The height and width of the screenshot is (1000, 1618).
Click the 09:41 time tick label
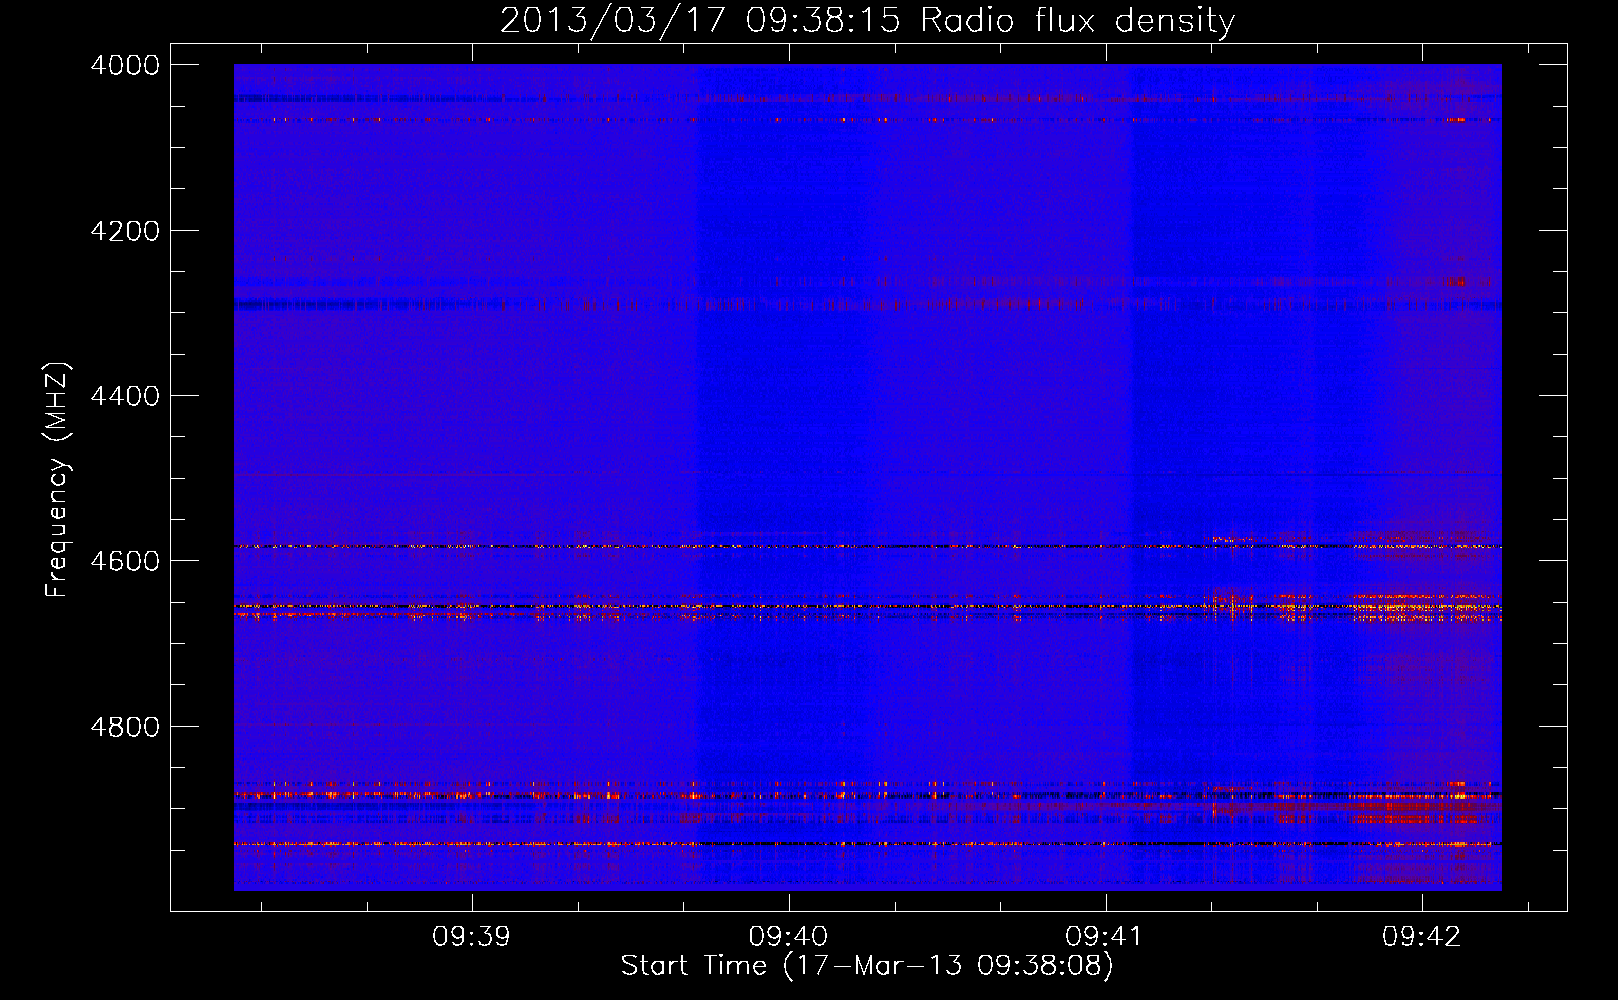tap(1104, 936)
